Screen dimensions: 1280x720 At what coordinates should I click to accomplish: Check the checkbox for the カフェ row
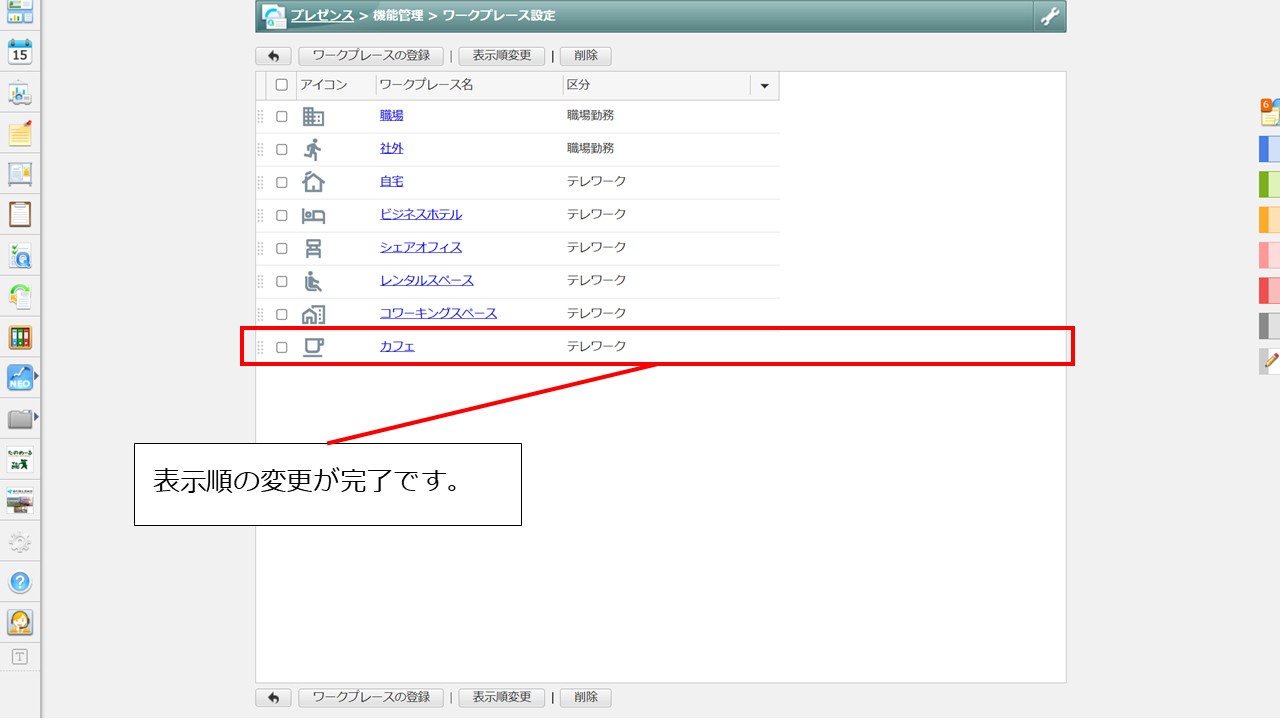tap(281, 346)
